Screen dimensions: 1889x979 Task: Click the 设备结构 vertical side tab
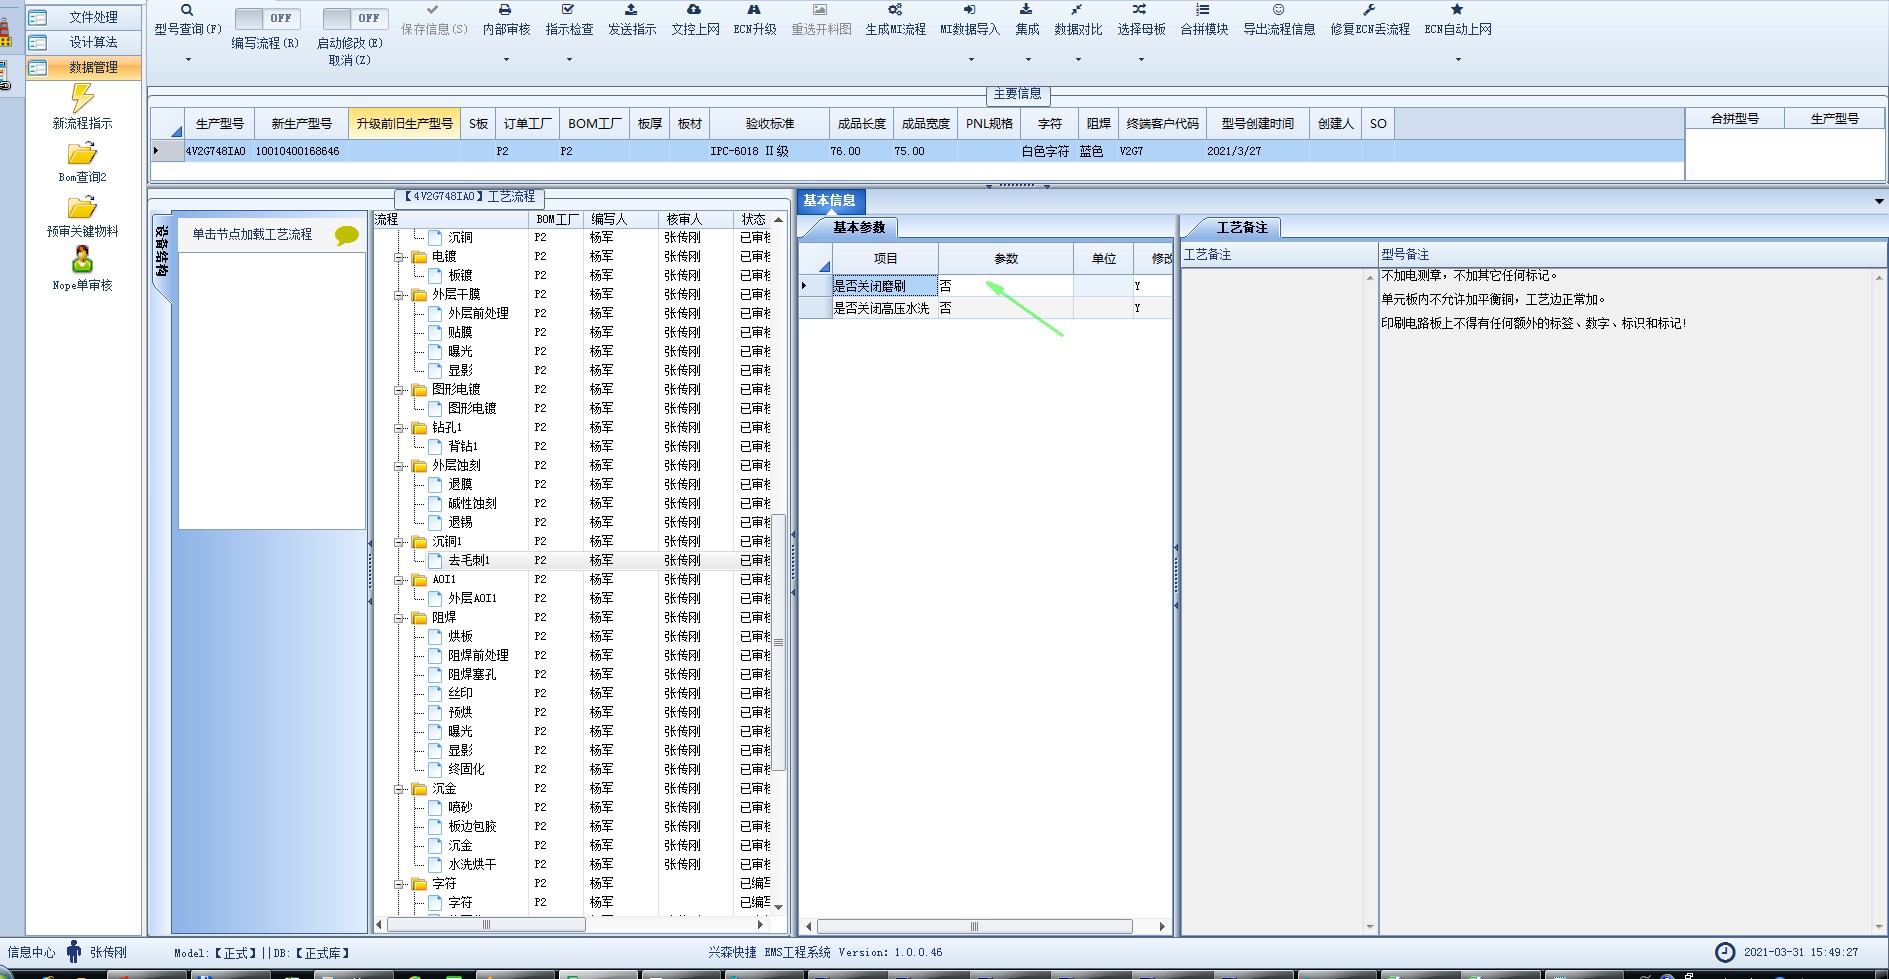pos(162,255)
